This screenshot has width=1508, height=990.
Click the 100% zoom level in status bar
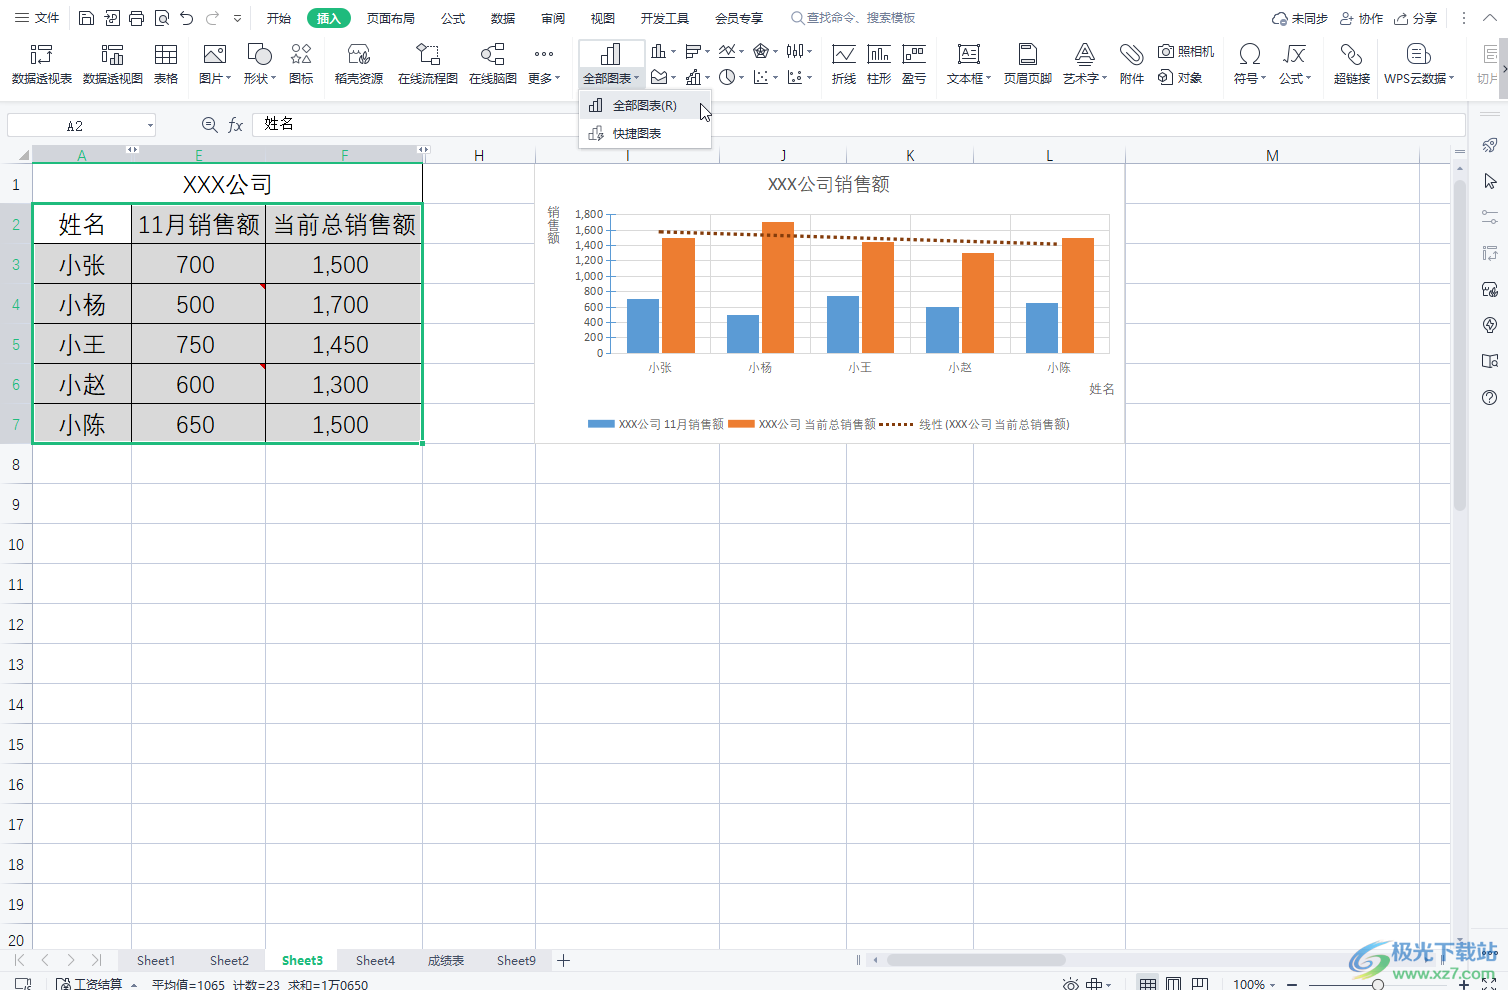point(1249,984)
